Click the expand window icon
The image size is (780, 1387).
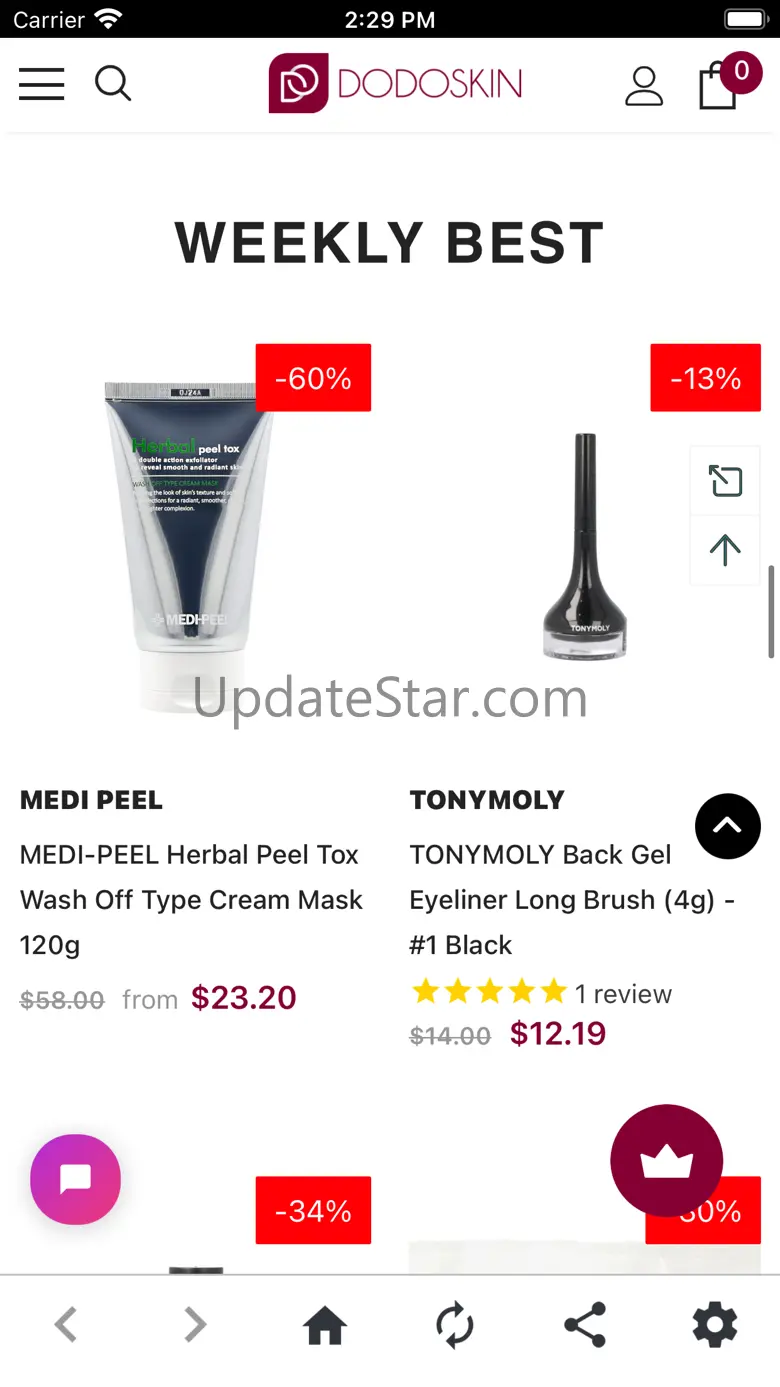[725, 481]
